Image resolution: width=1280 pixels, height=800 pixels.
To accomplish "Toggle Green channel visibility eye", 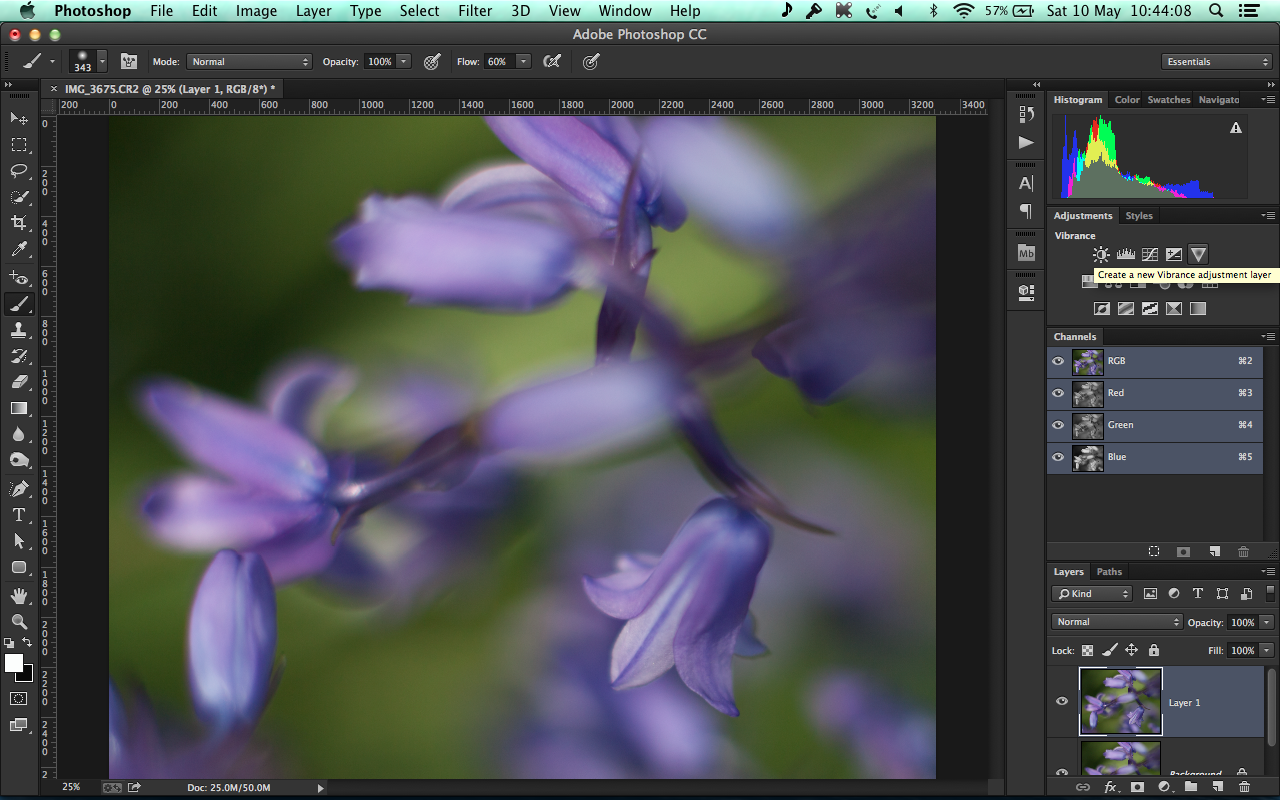I will coord(1058,425).
